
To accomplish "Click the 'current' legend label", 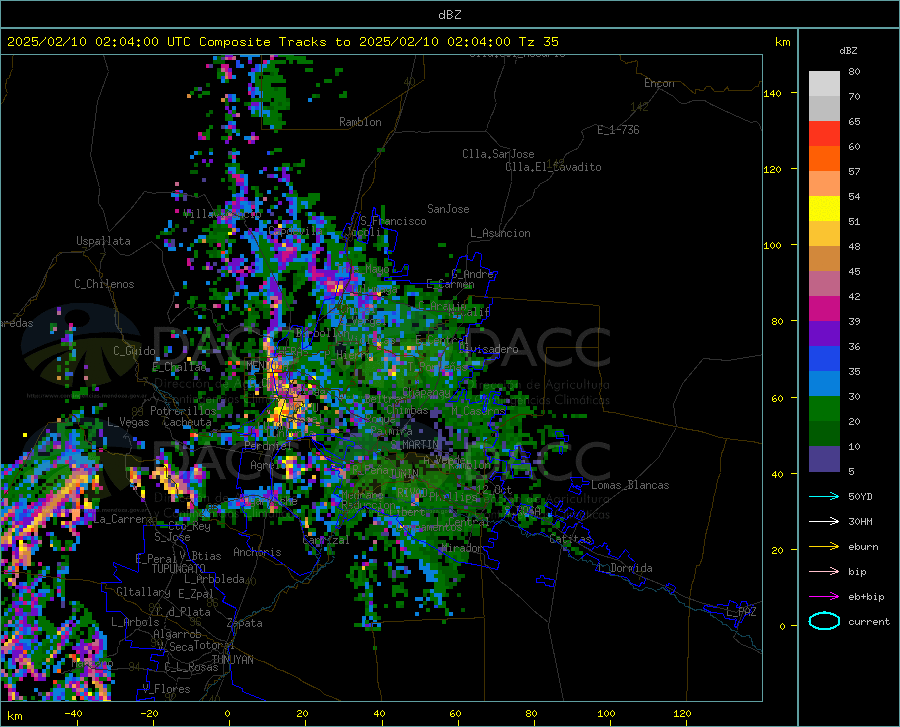I will click(x=869, y=621).
